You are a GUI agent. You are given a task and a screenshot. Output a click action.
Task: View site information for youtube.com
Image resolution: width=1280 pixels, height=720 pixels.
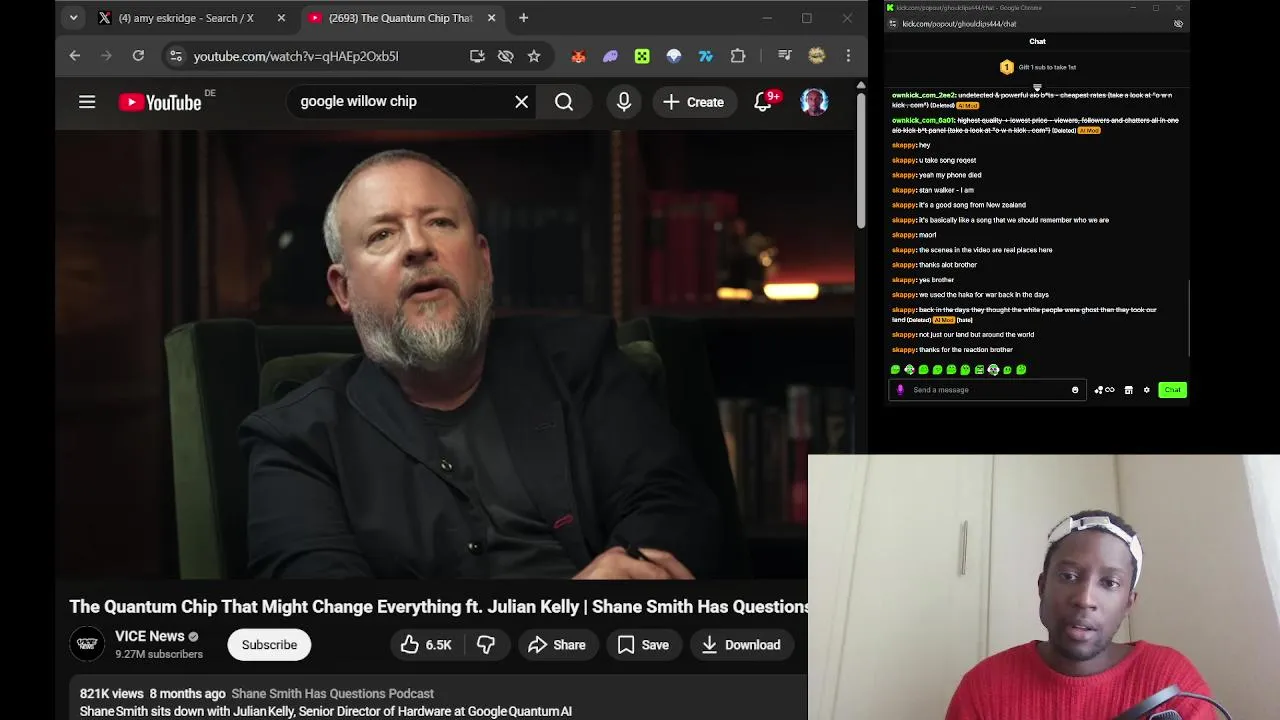coord(176,56)
